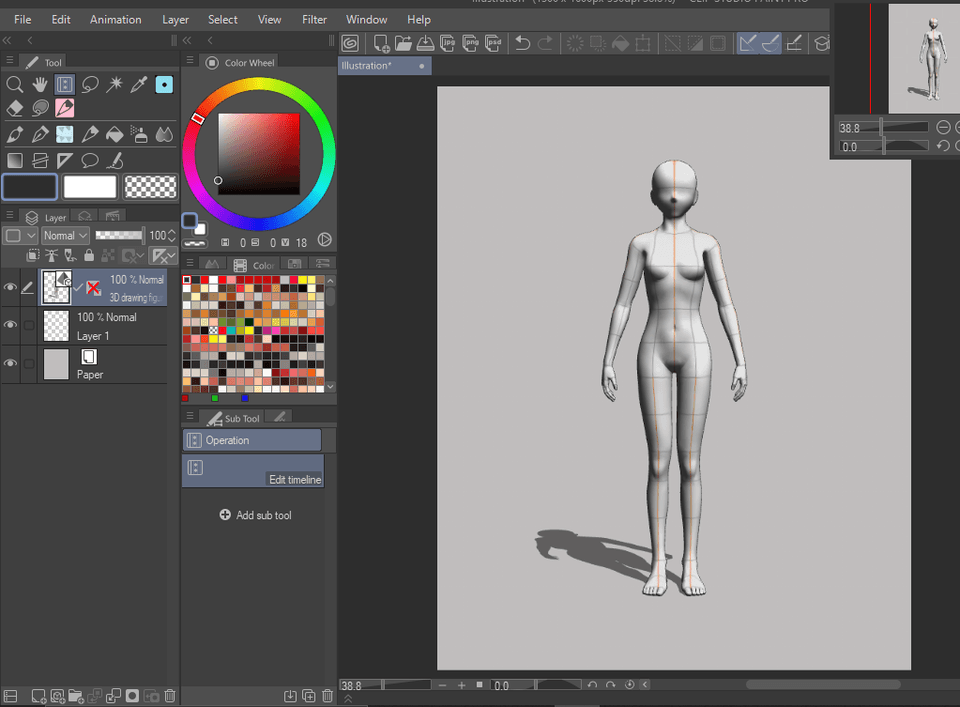Hide the Paper layer
This screenshot has width=960, height=707.
pyautogui.click(x=10, y=363)
